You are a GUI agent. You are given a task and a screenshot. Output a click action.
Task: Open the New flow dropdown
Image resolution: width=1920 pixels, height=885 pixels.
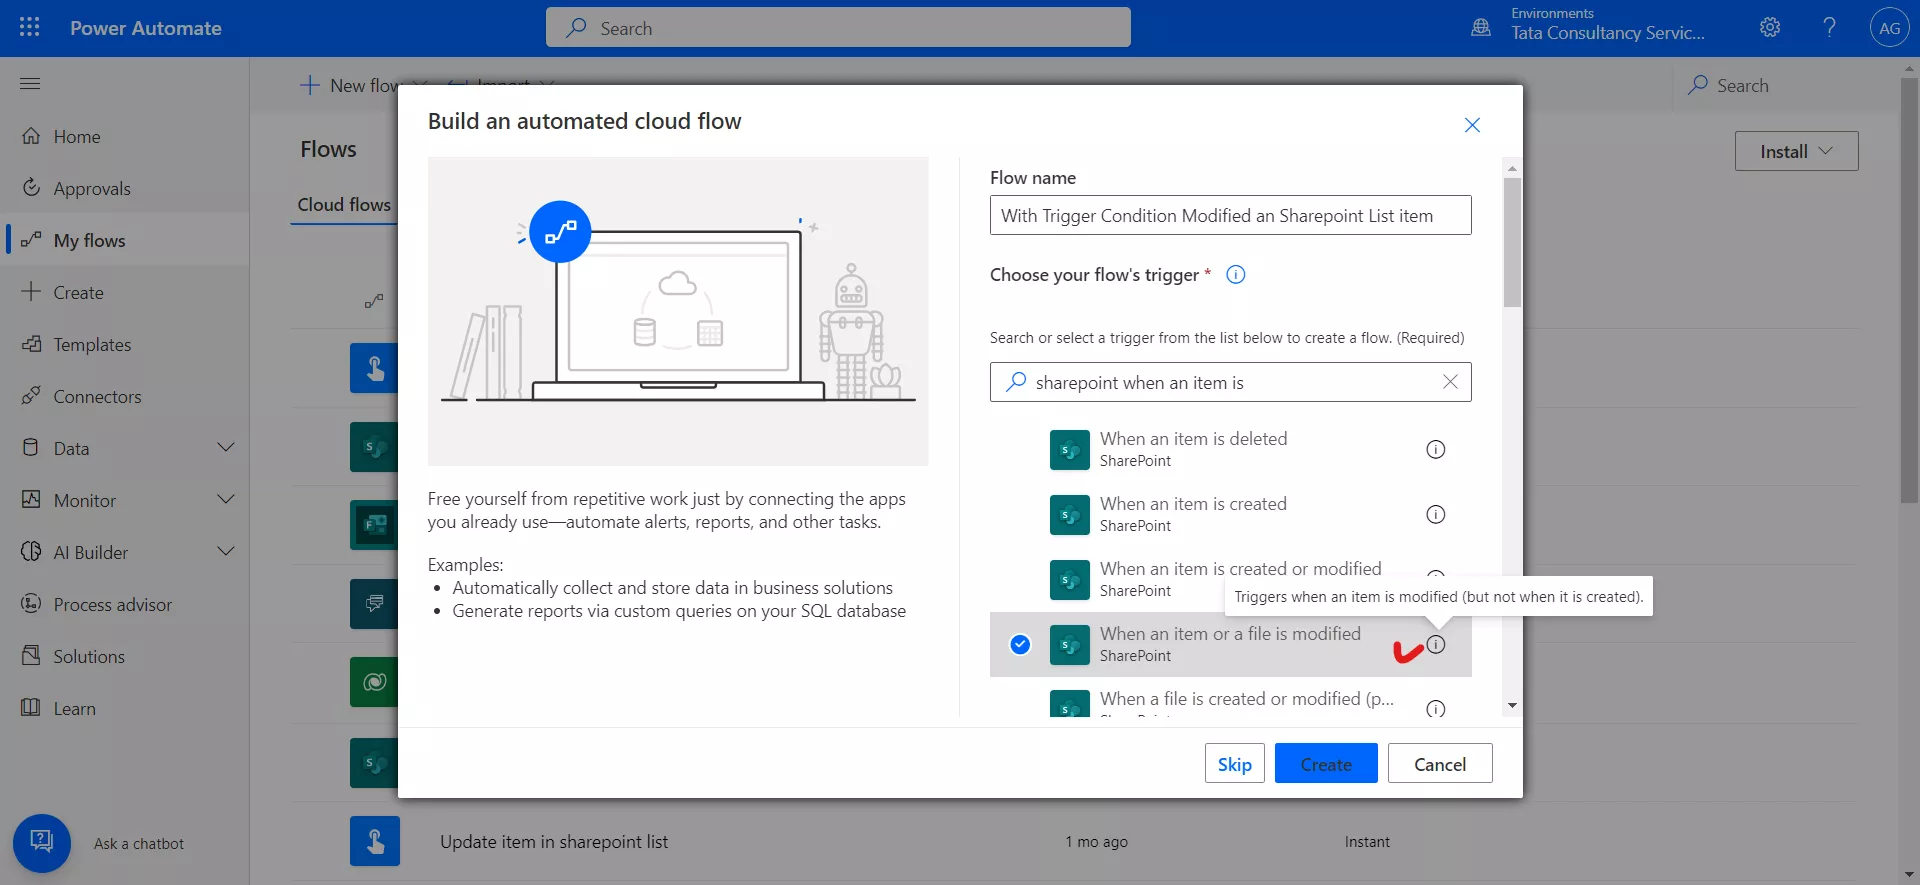[362, 86]
